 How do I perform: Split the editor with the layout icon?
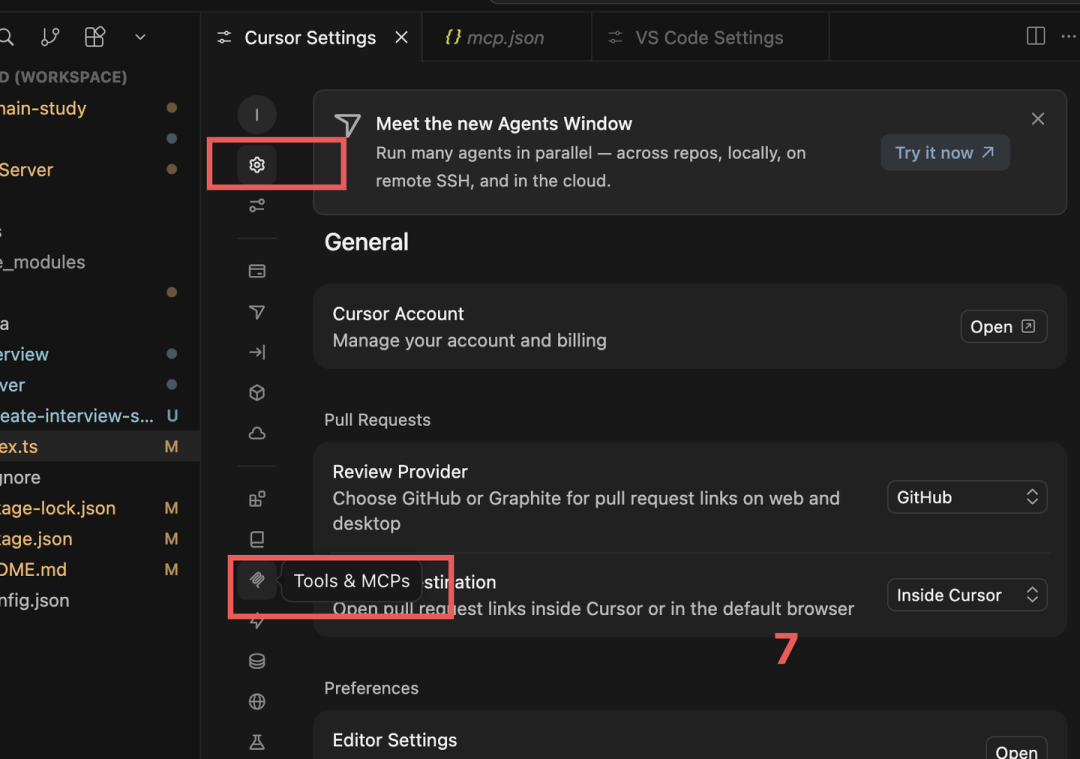pos(1035,36)
